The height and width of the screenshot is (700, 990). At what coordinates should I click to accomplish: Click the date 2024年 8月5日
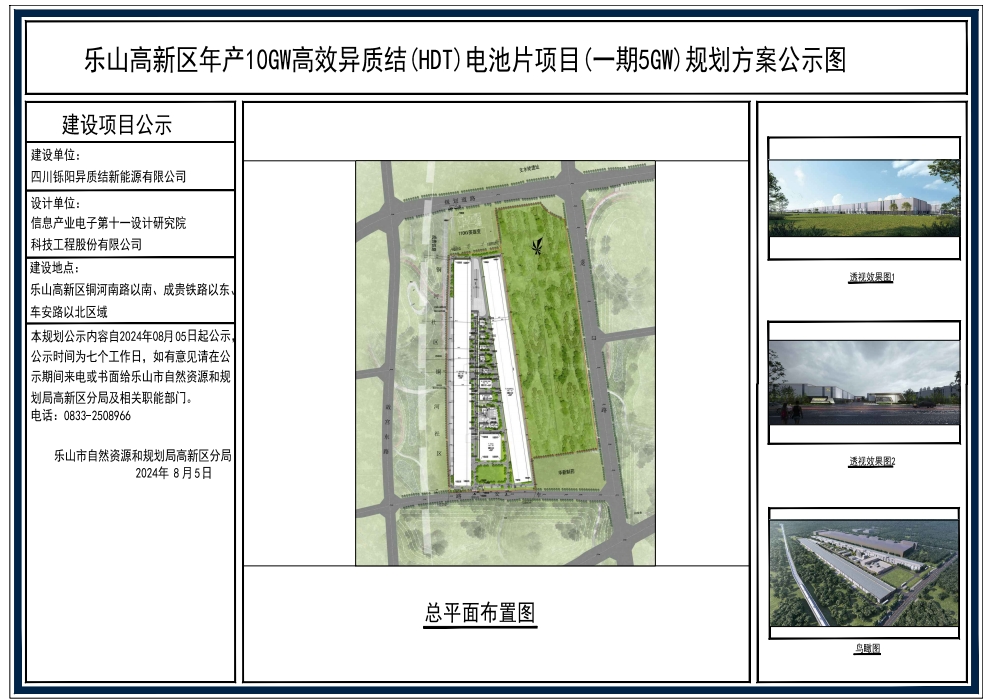tap(173, 474)
